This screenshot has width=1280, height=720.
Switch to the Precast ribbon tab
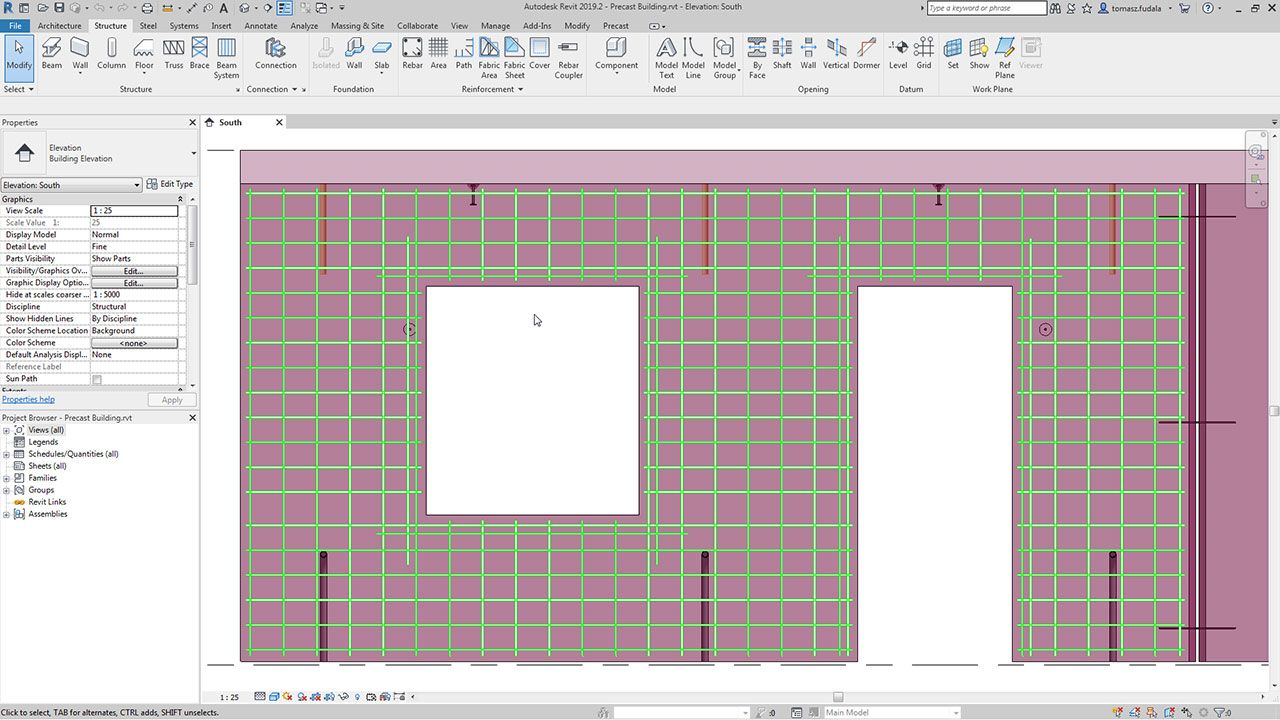(616, 26)
